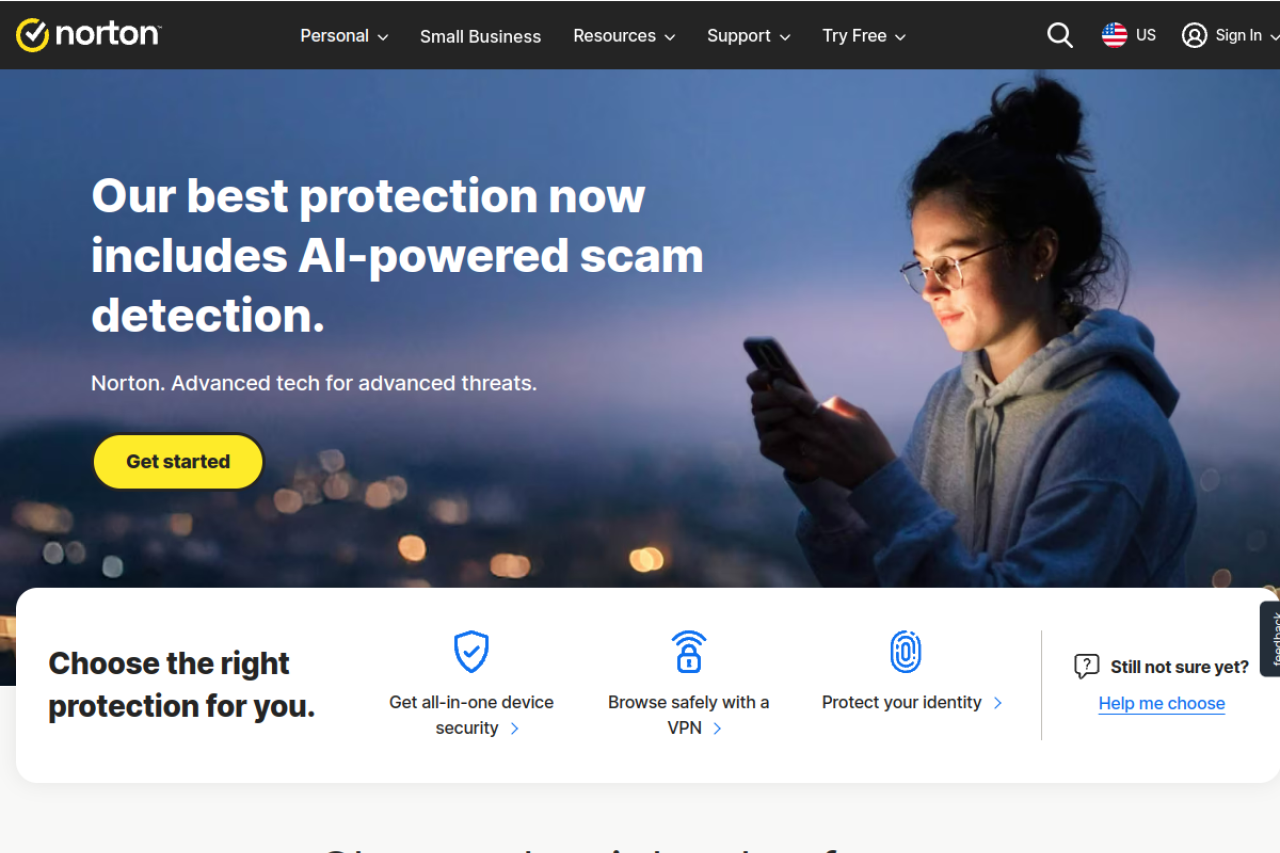This screenshot has height=853, width=1280.
Task: Open the search magnifier icon
Action: pos(1060,36)
